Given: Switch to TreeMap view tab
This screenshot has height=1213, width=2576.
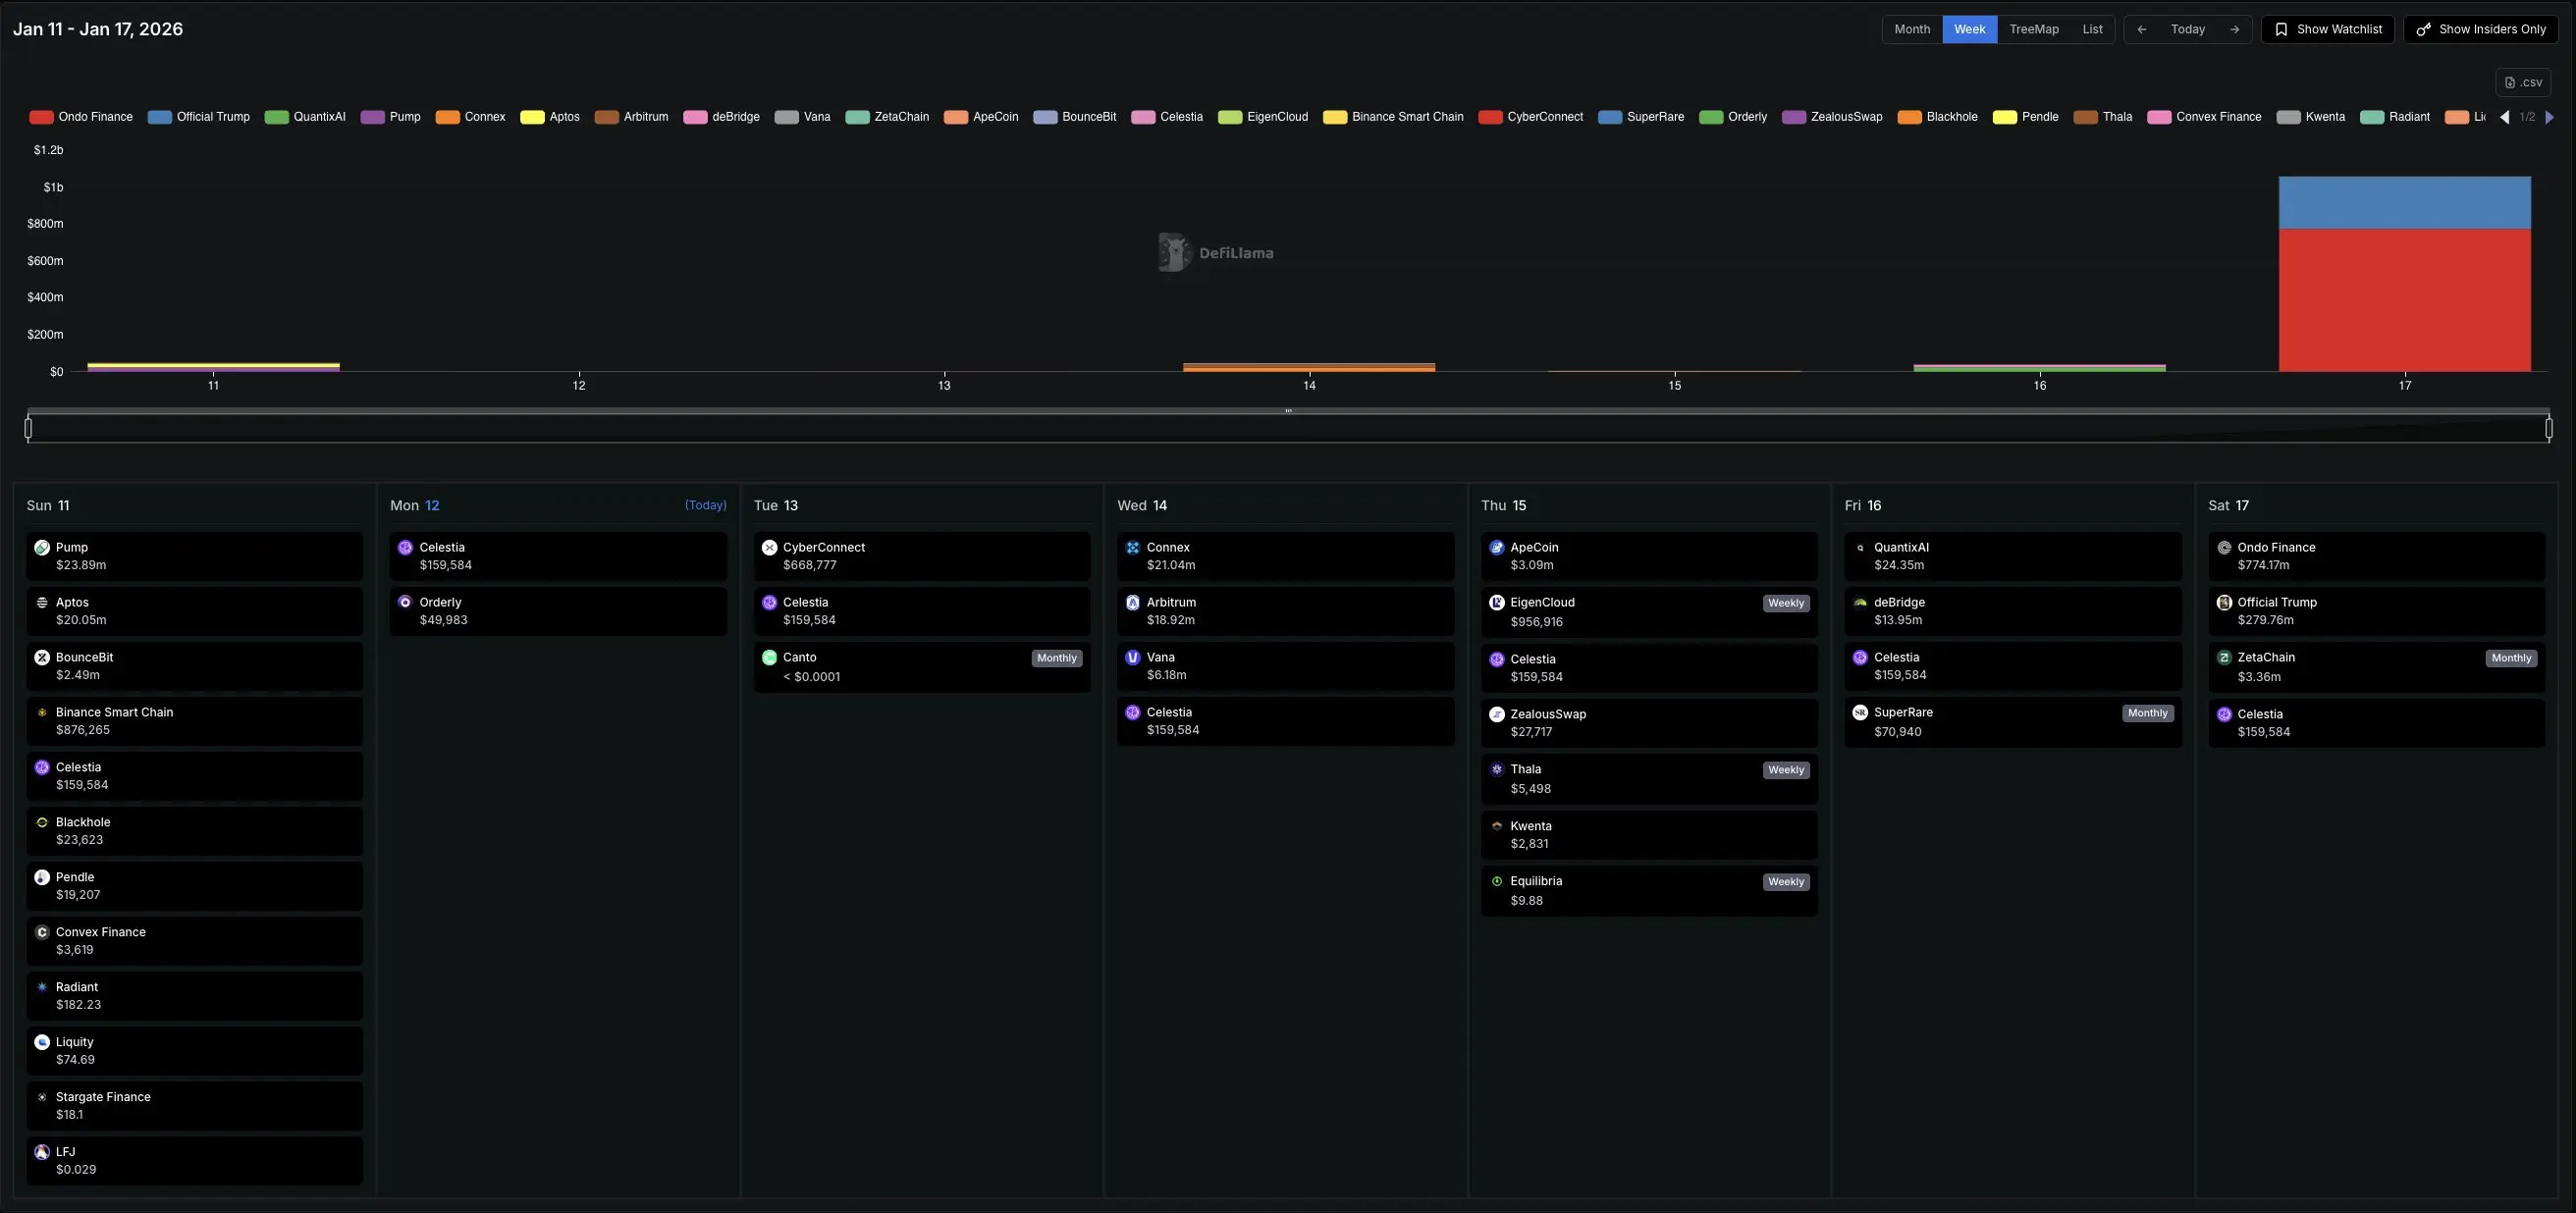Looking at the screenshot, I should click(x=2033, y=29).
